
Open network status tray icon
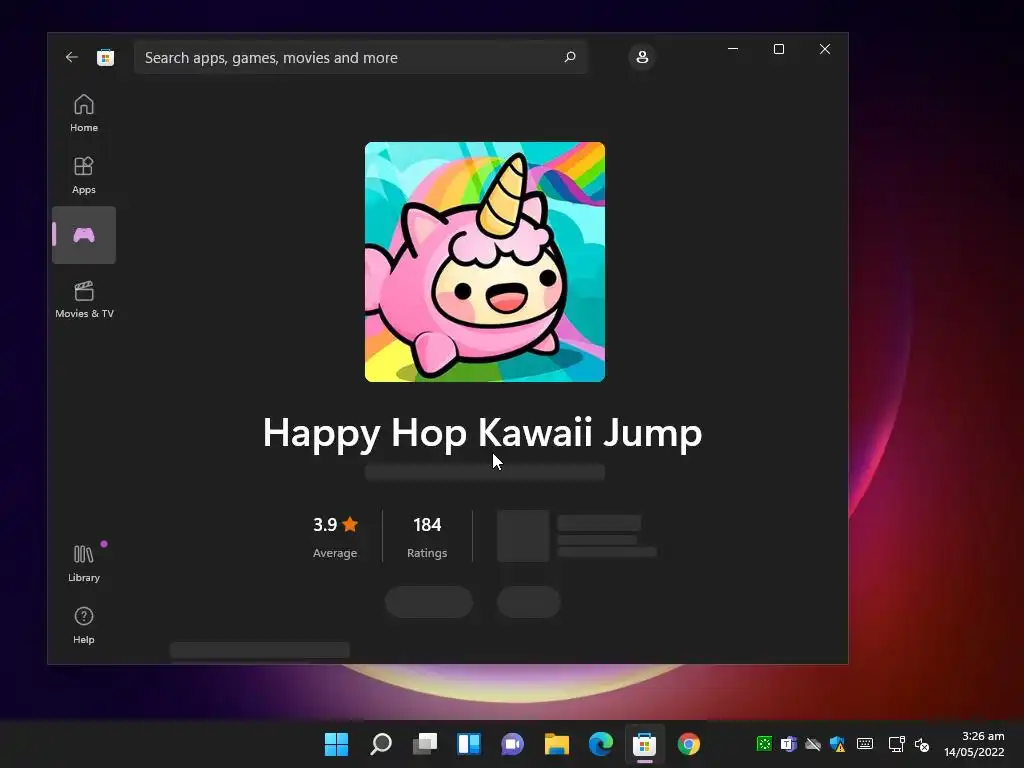click(x=897, y=744)
